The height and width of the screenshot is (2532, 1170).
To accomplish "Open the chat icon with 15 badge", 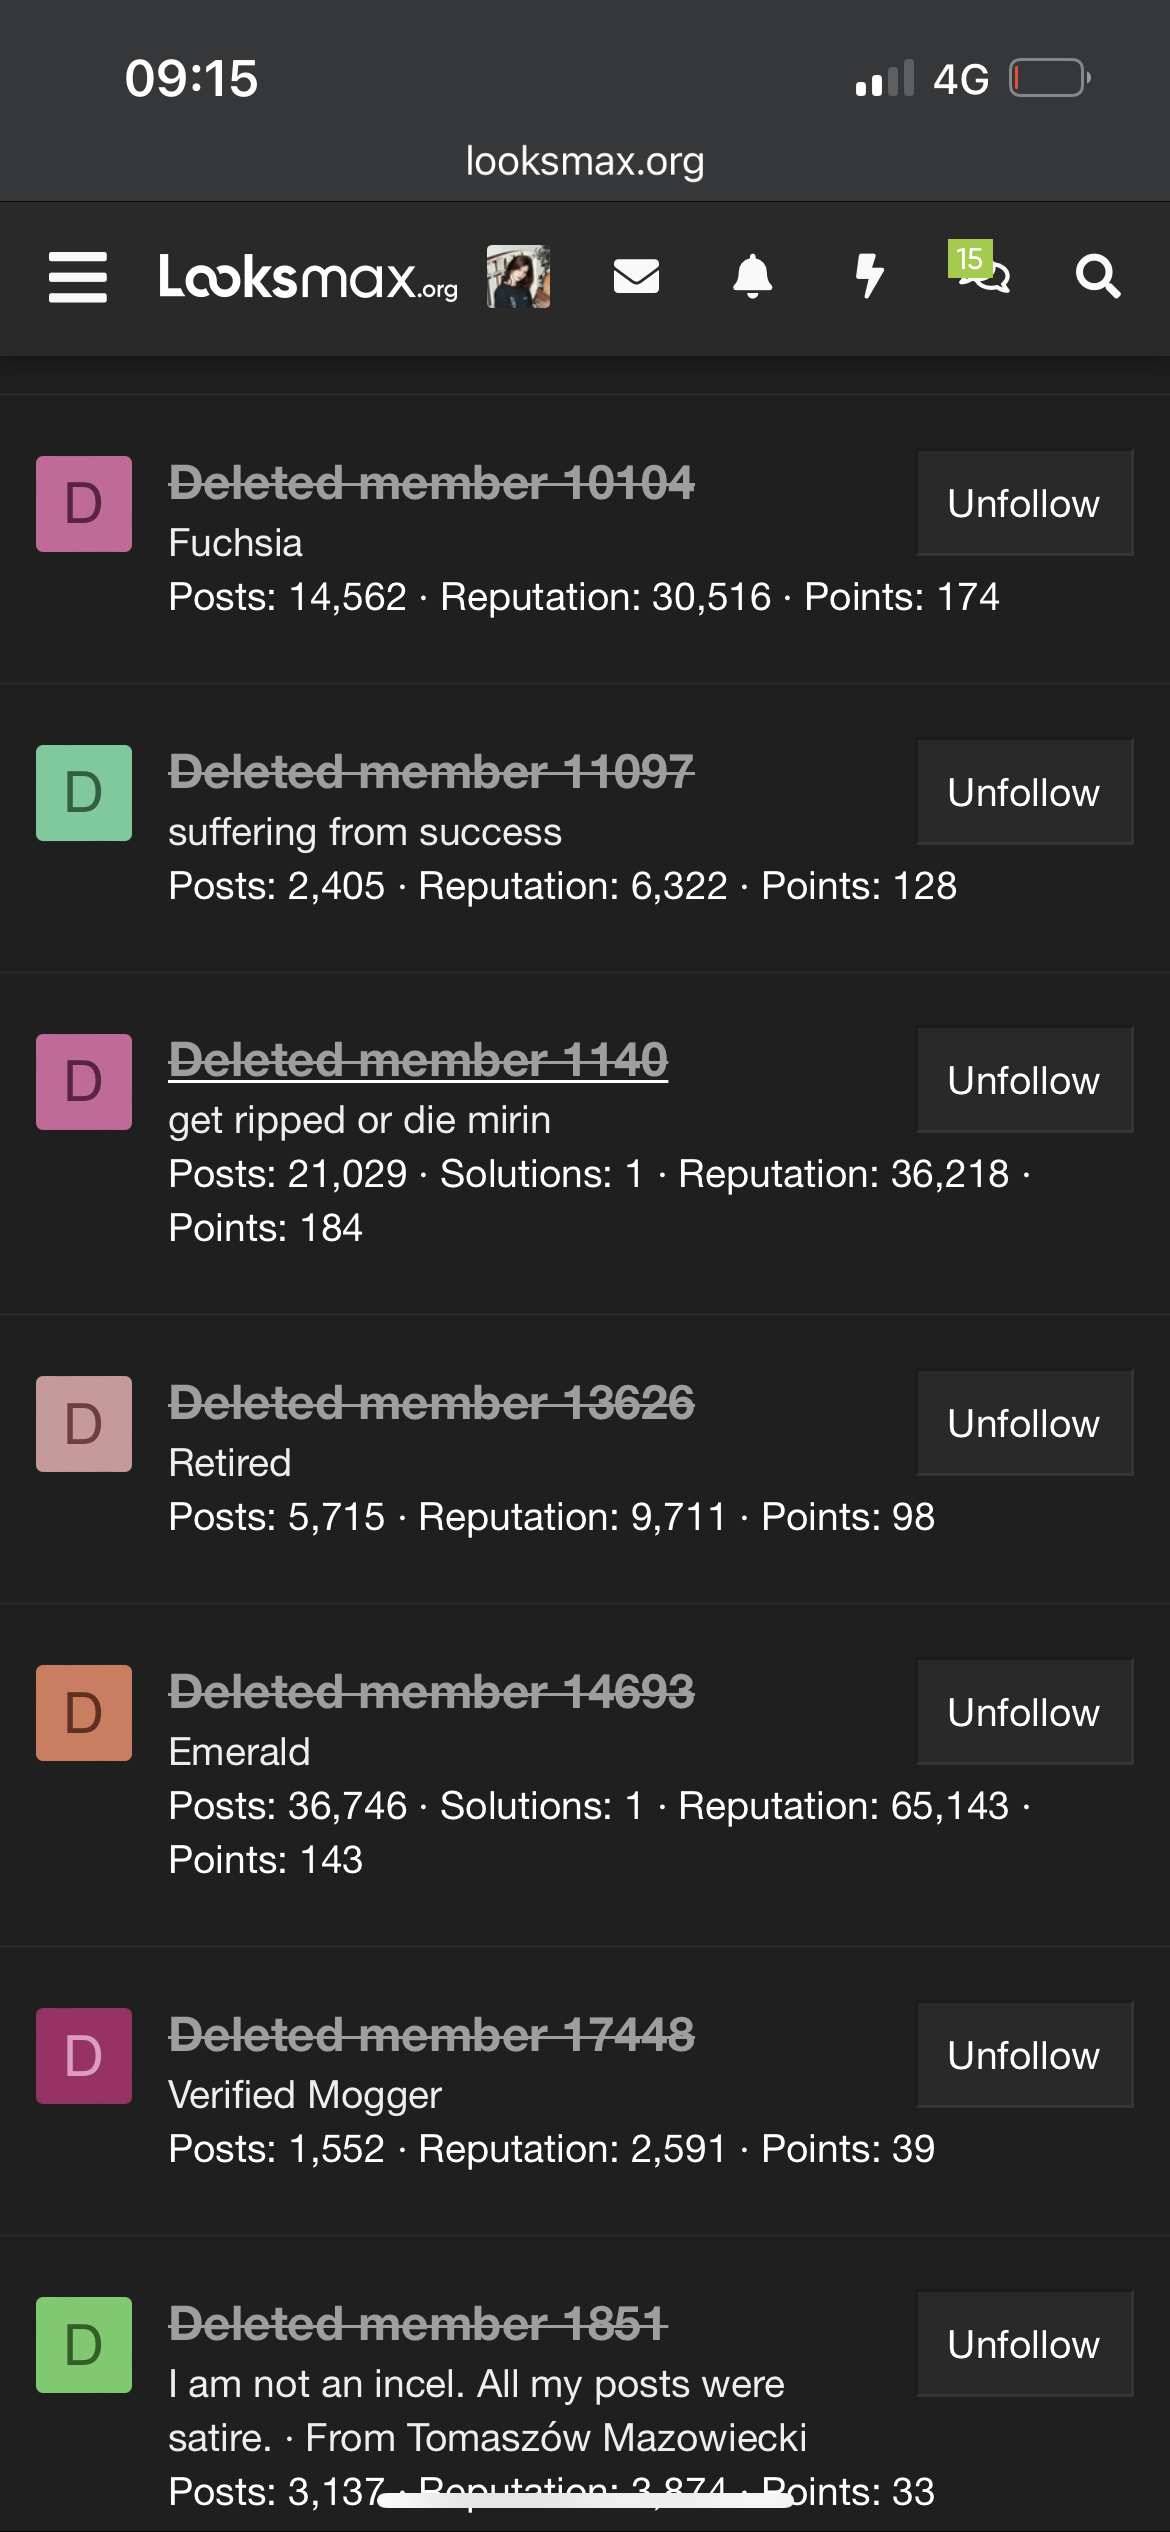I will click(982, 270).
